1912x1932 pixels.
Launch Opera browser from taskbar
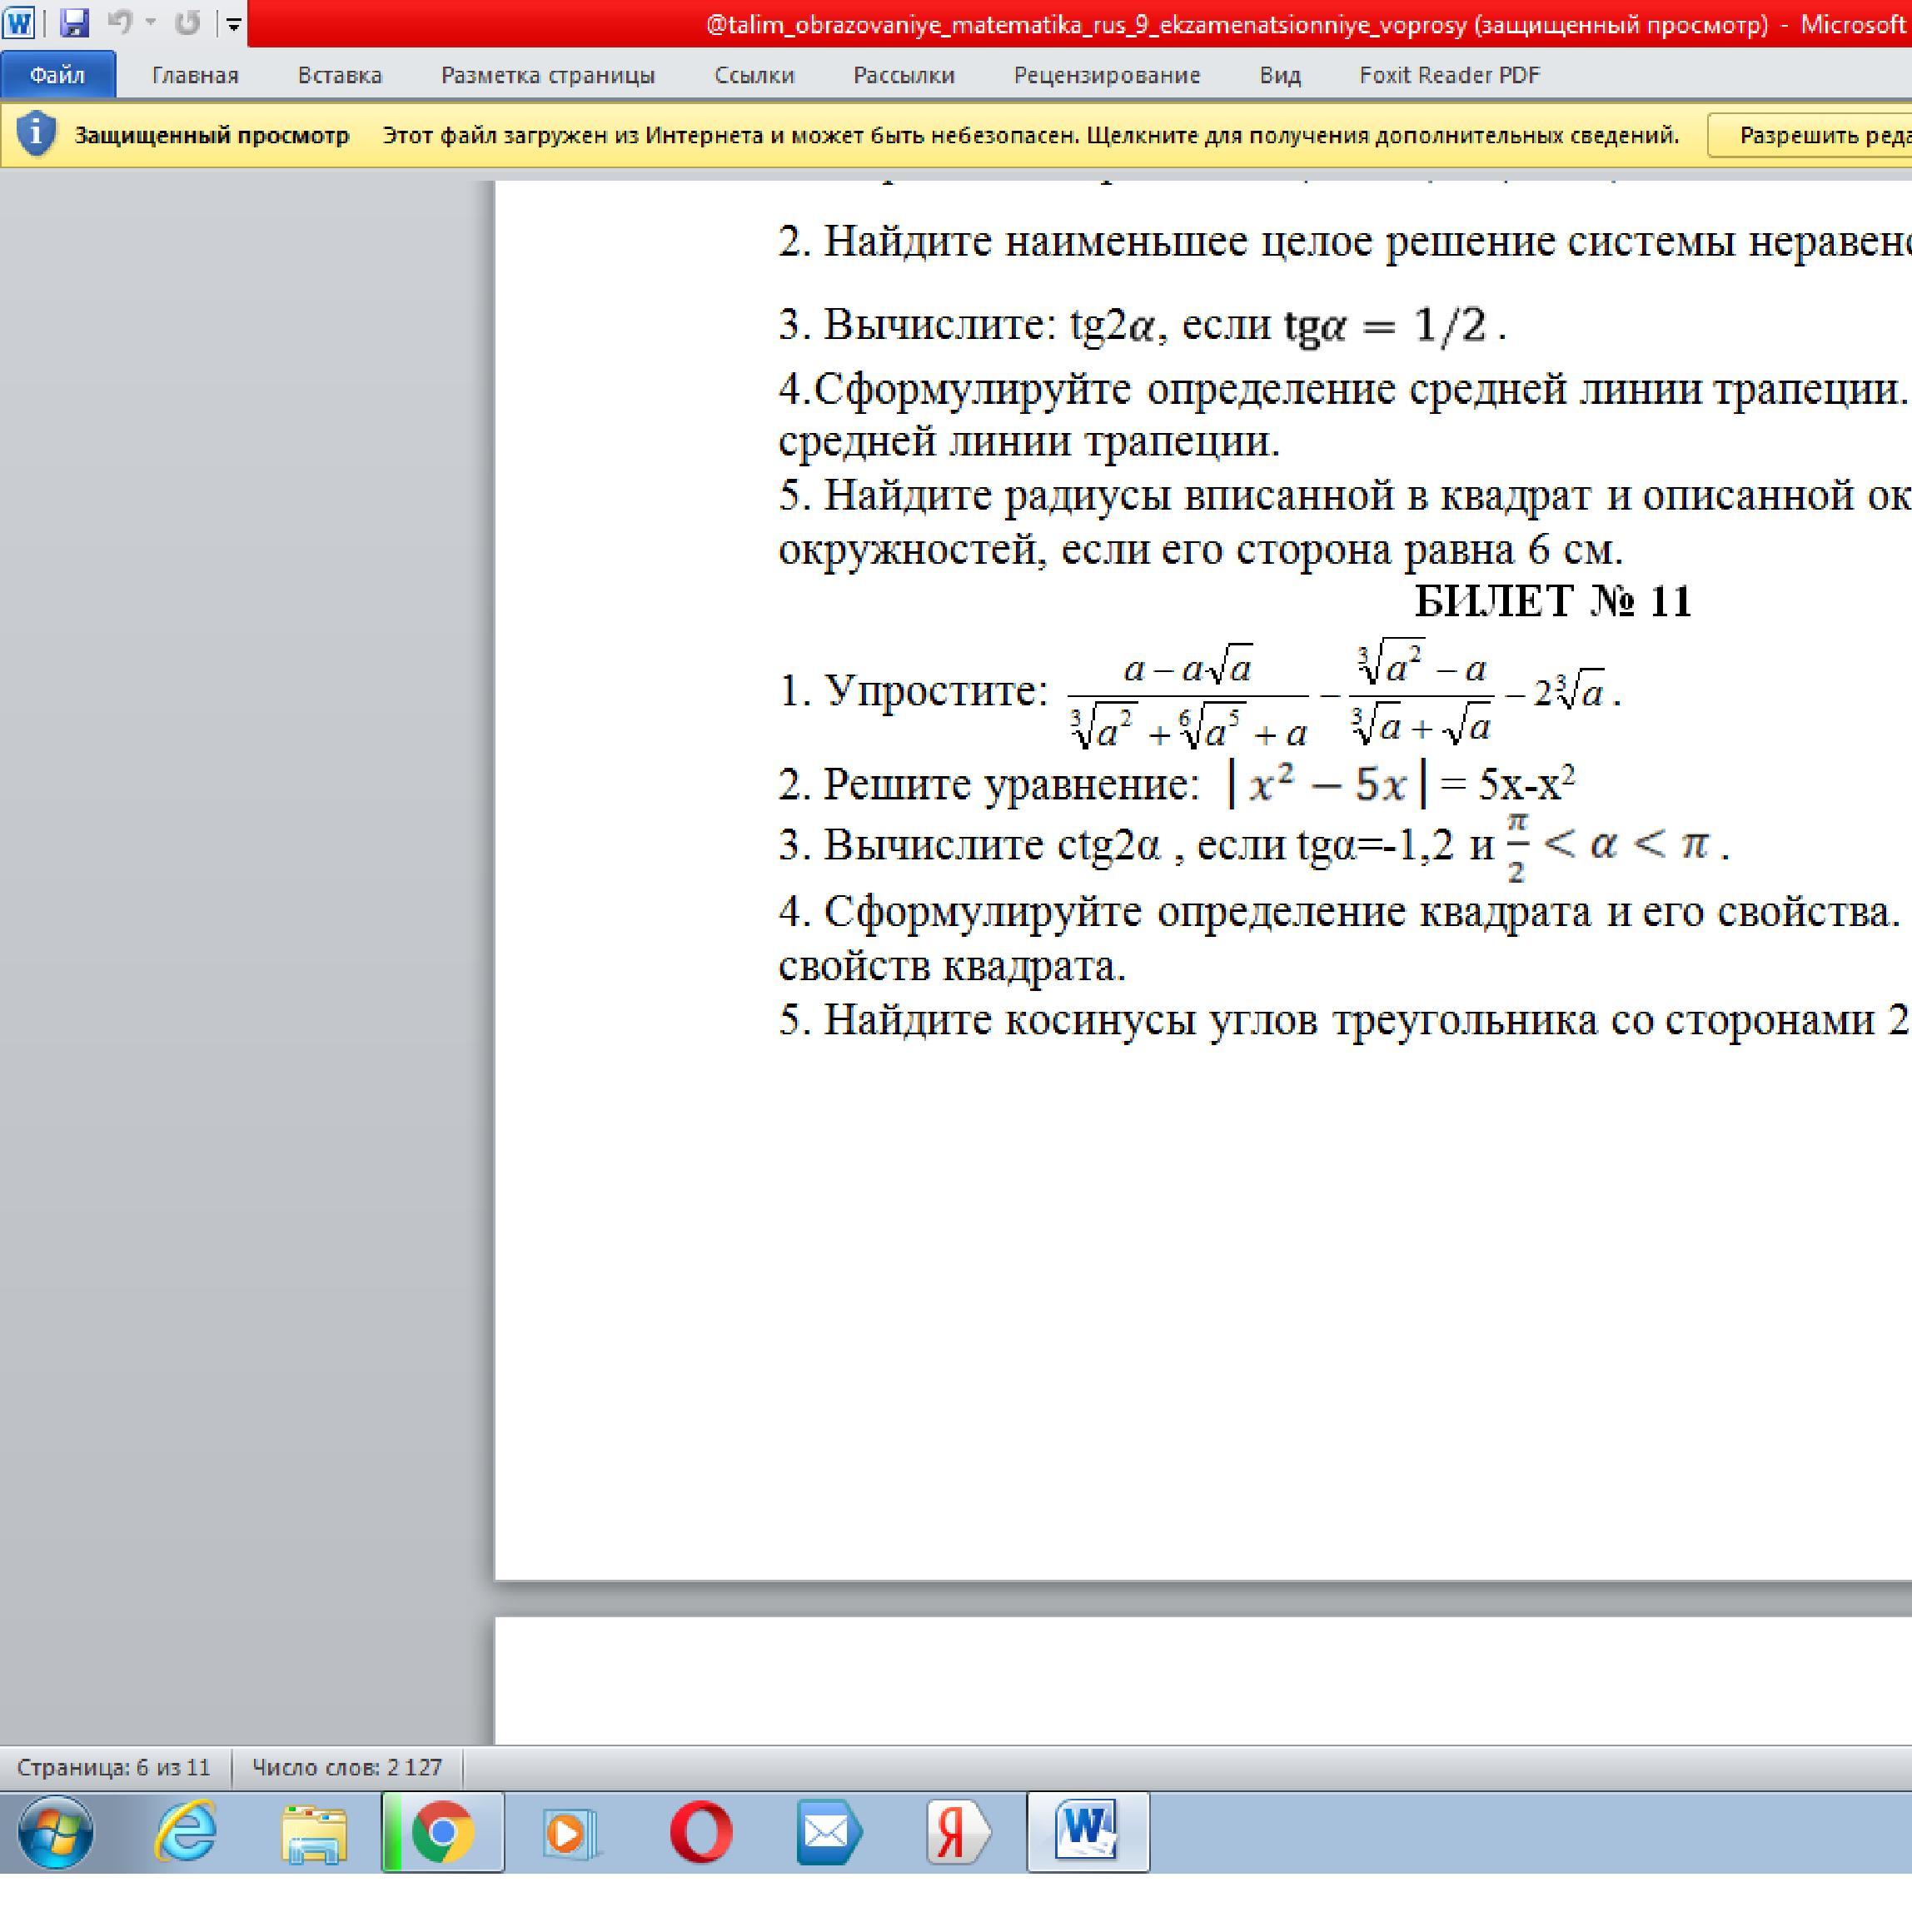(x=701, y=1831)
